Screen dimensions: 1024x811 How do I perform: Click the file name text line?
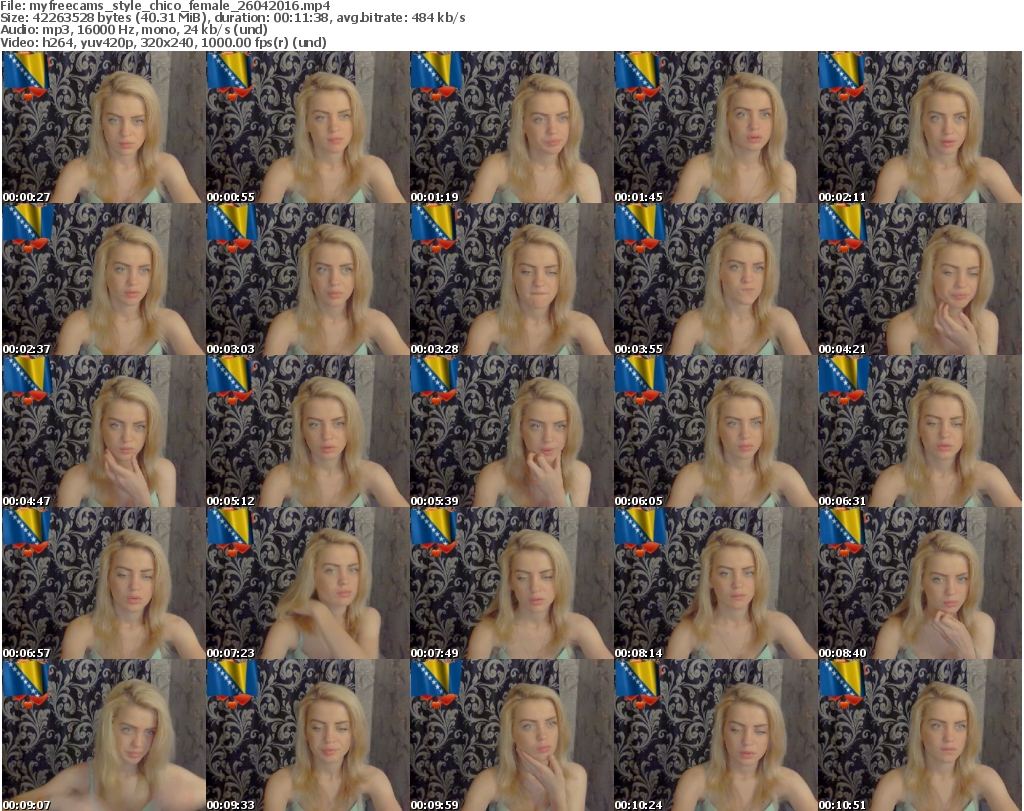[165, 6]
